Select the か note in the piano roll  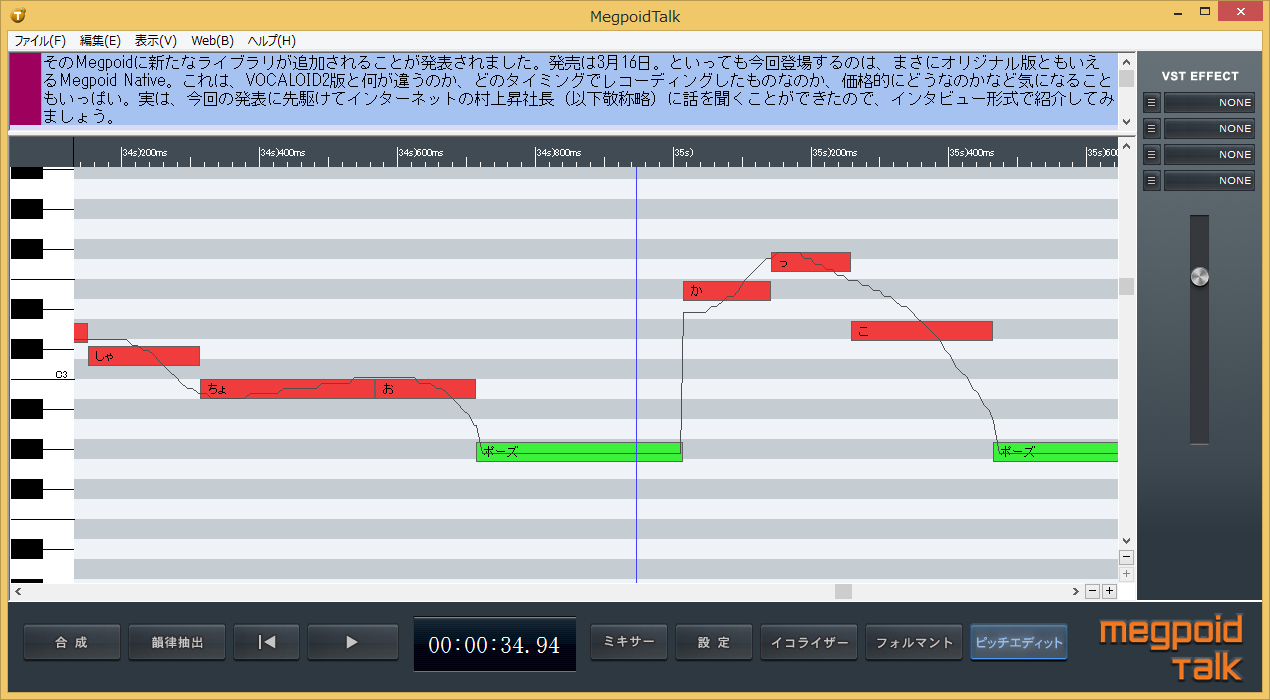click(x=727, y=291)
